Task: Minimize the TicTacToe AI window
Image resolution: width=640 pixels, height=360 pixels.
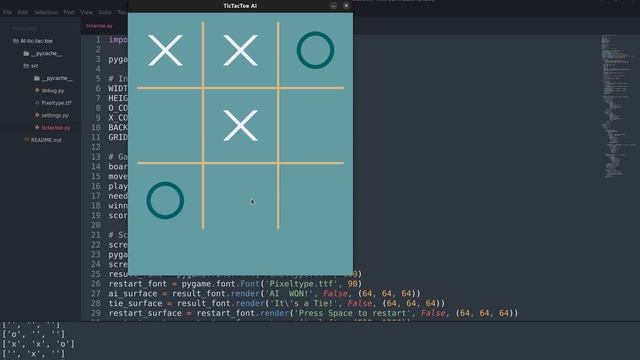Action: 333,6
